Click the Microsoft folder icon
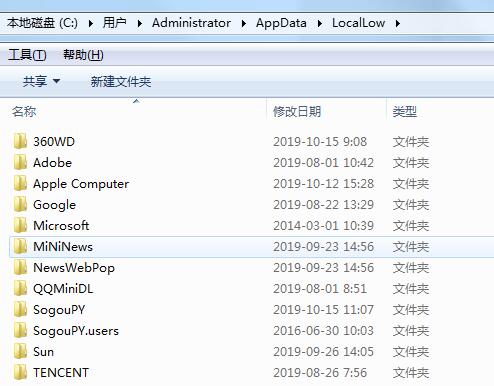The height and width of the screenshot is (386, 494). pos(20,225)
